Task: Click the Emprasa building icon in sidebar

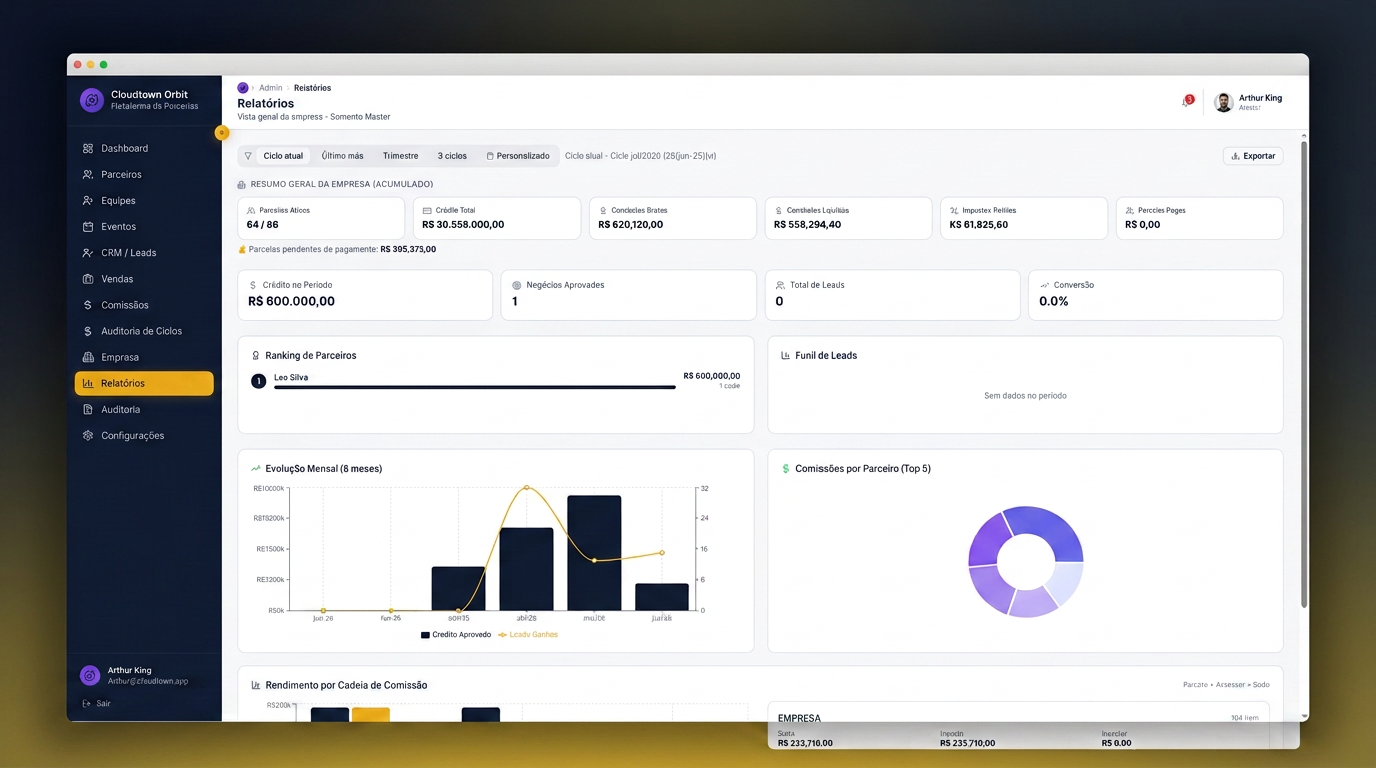Action: point(88,357)
